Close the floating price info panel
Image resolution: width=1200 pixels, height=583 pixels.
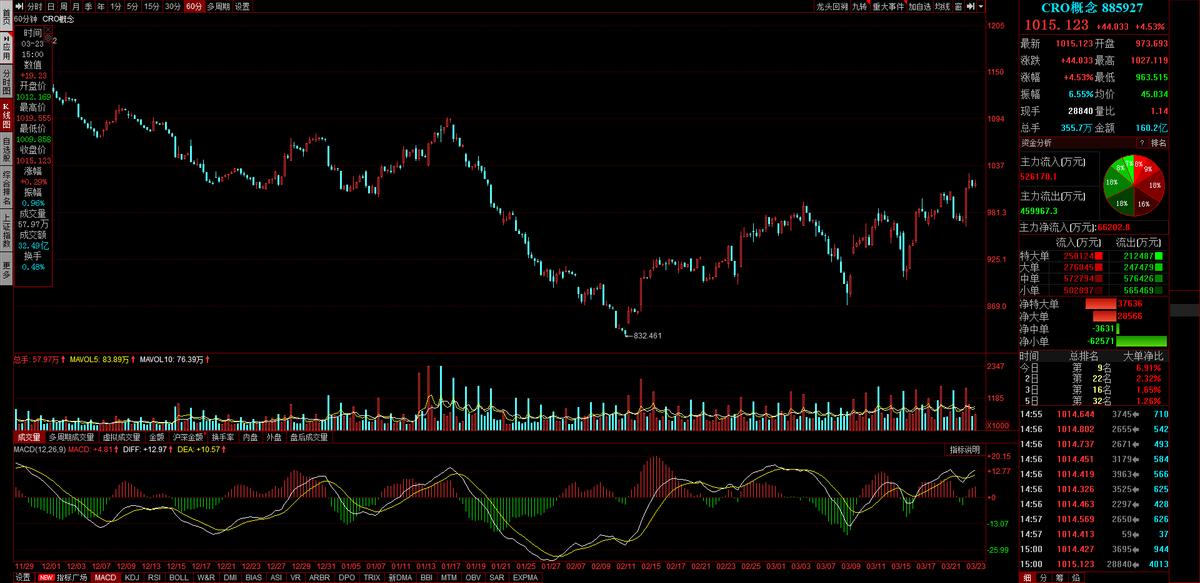47,30
